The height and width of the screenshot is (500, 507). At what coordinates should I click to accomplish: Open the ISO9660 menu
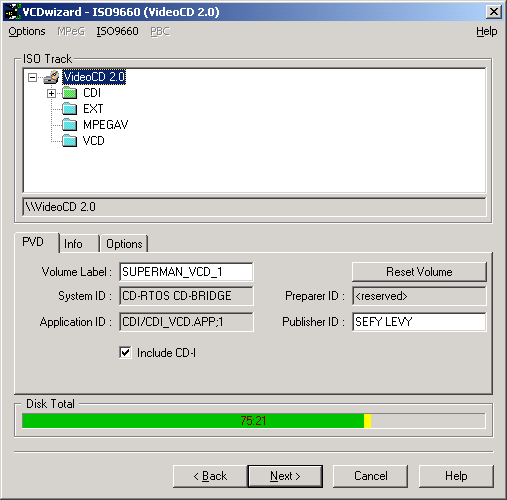coord(117,31)
